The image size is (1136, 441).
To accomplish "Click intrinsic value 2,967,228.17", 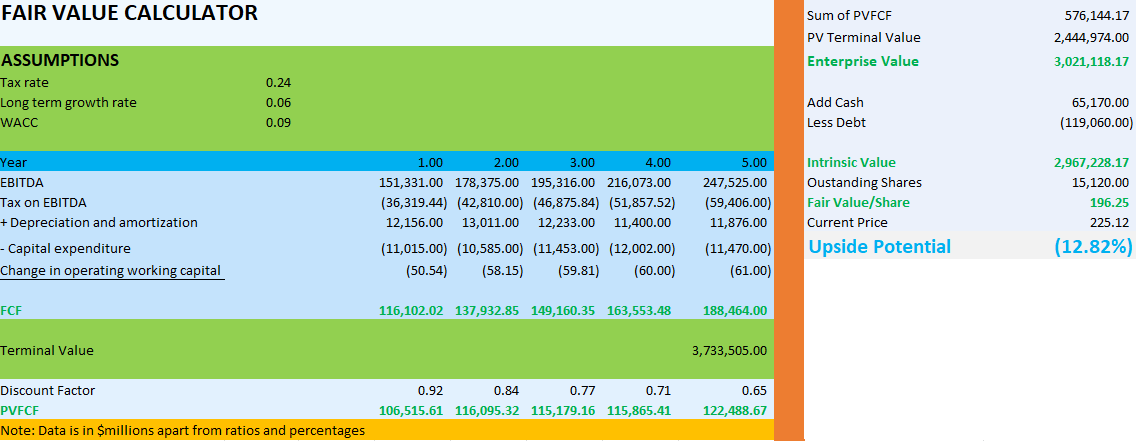I will pyautogui.click(x=1090, y=162).
